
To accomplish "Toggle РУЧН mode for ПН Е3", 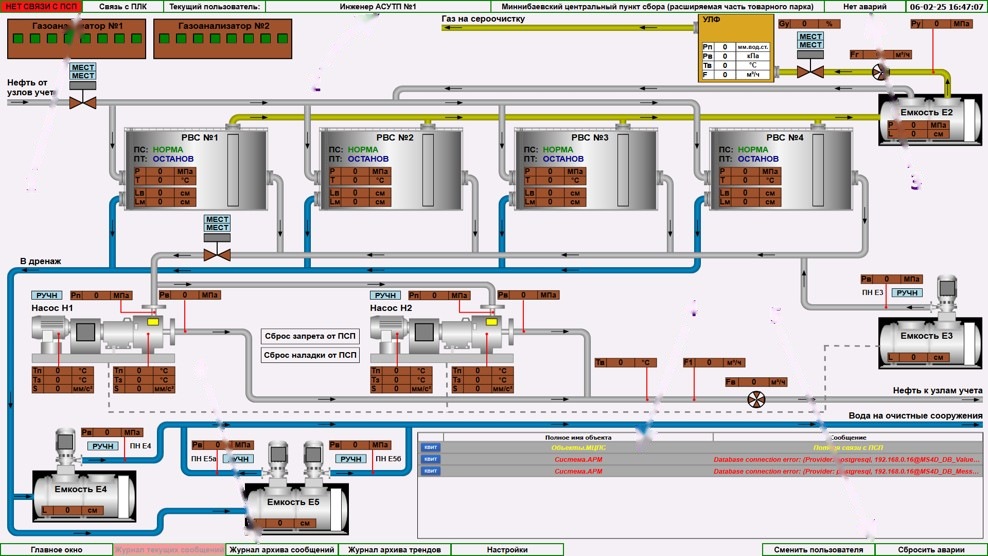I will point(907,292).
